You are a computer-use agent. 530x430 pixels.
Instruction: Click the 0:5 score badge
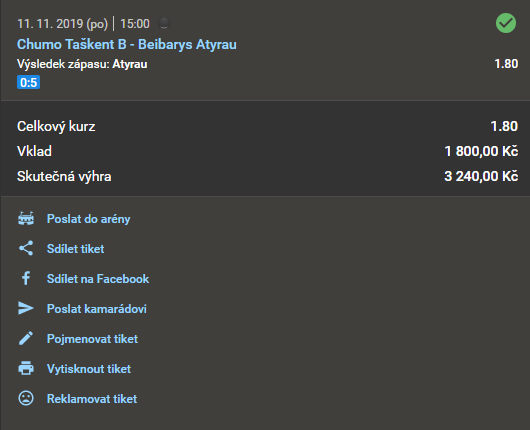[x=28, y=82]
